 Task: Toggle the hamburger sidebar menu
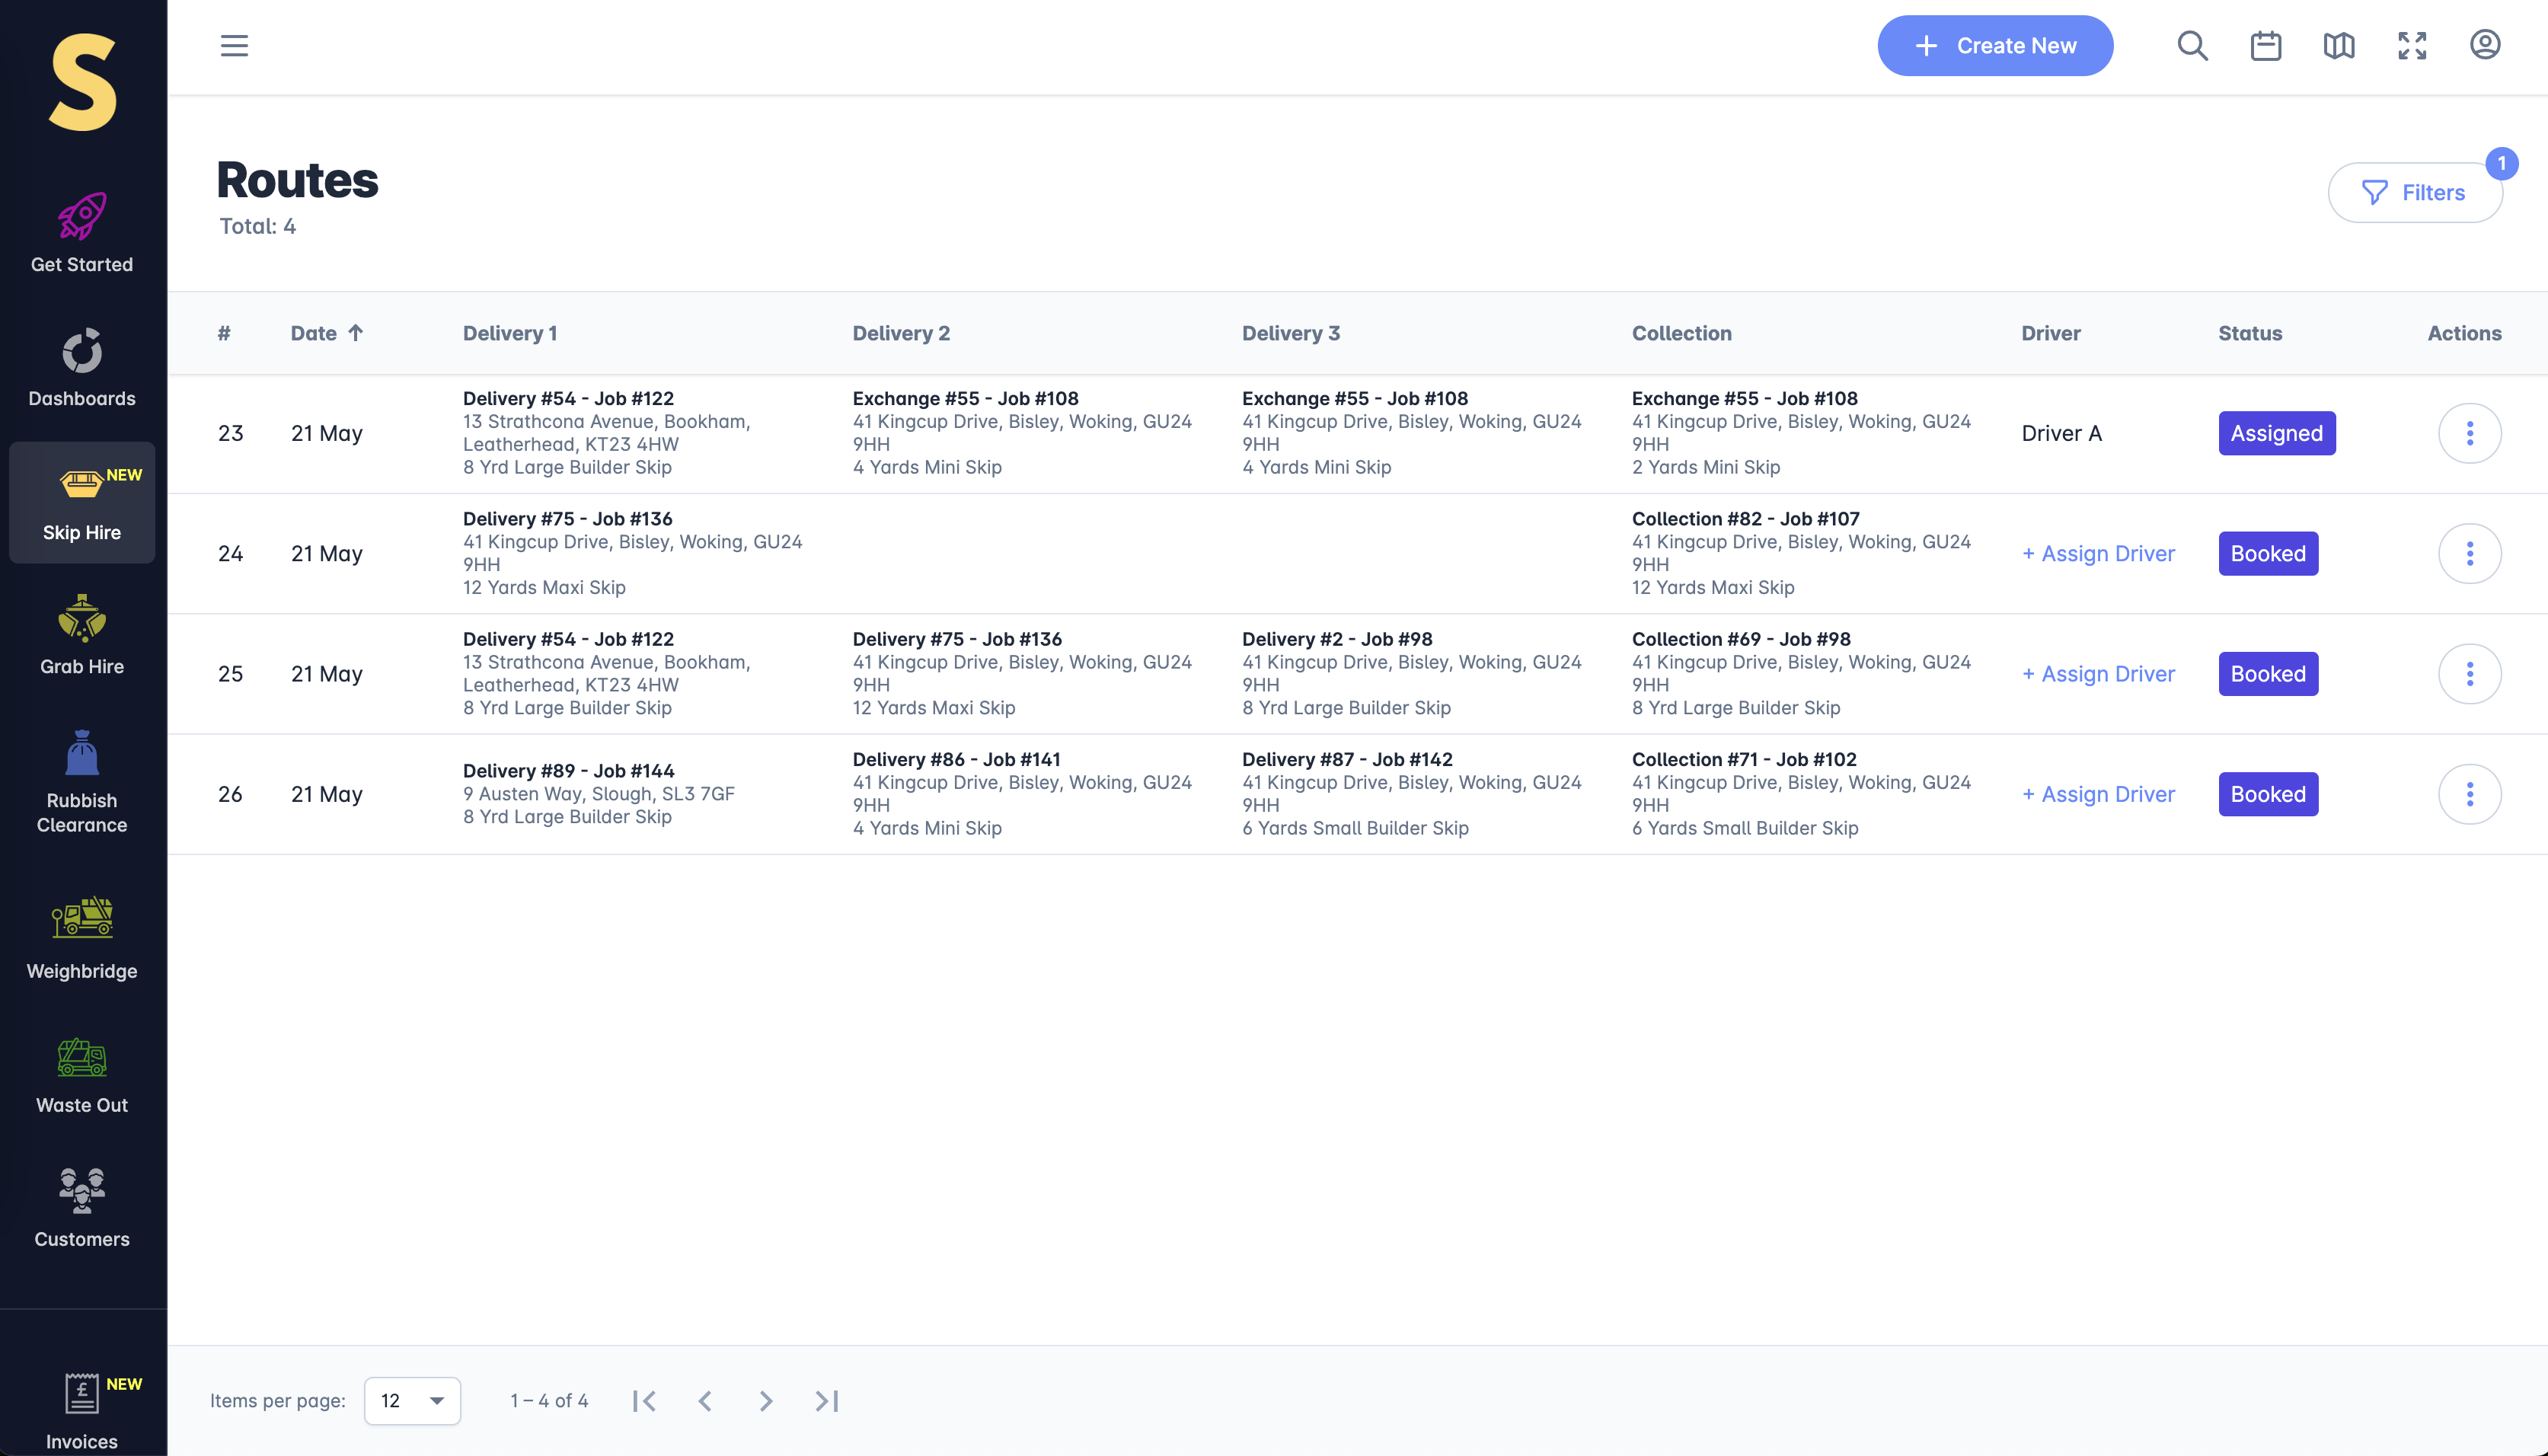(234, 46)
